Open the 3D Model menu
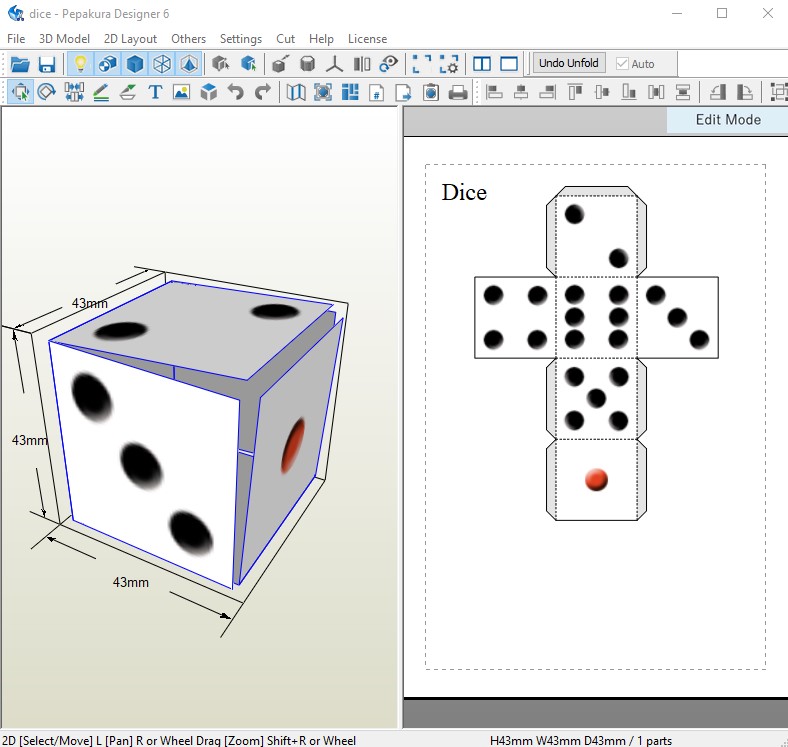 click(64, 39)
